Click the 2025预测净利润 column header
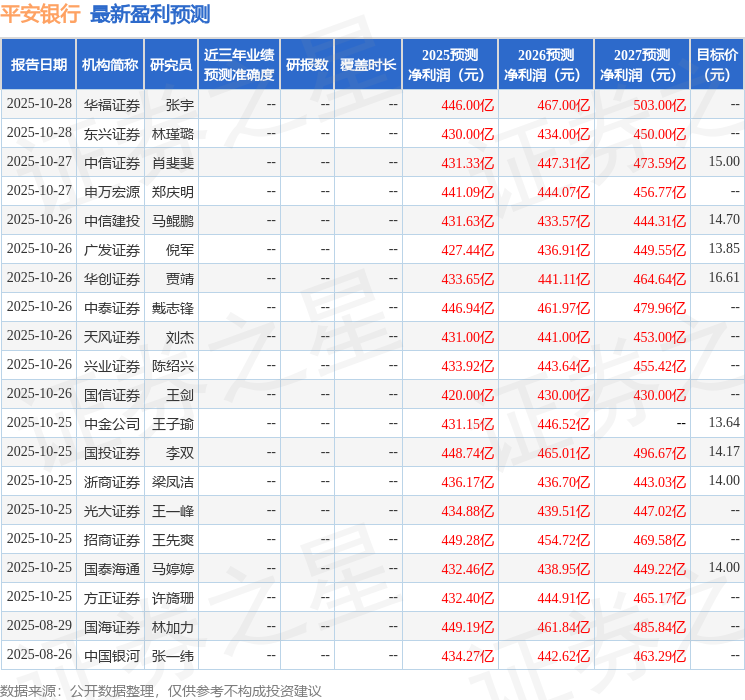Image resolution: width=745 pixels, height=700 pixels. tap(450, 65)
